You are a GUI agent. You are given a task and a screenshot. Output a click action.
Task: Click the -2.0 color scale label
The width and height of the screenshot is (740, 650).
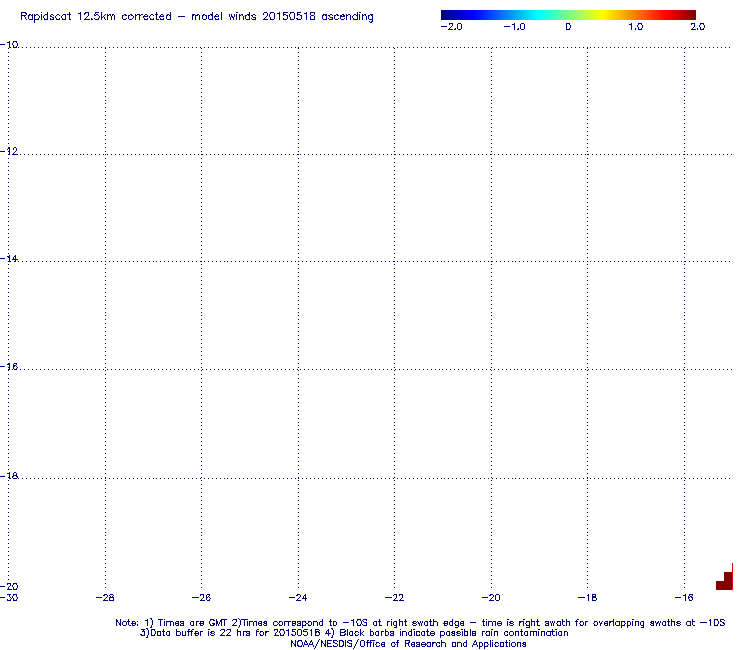pos(451,27)
